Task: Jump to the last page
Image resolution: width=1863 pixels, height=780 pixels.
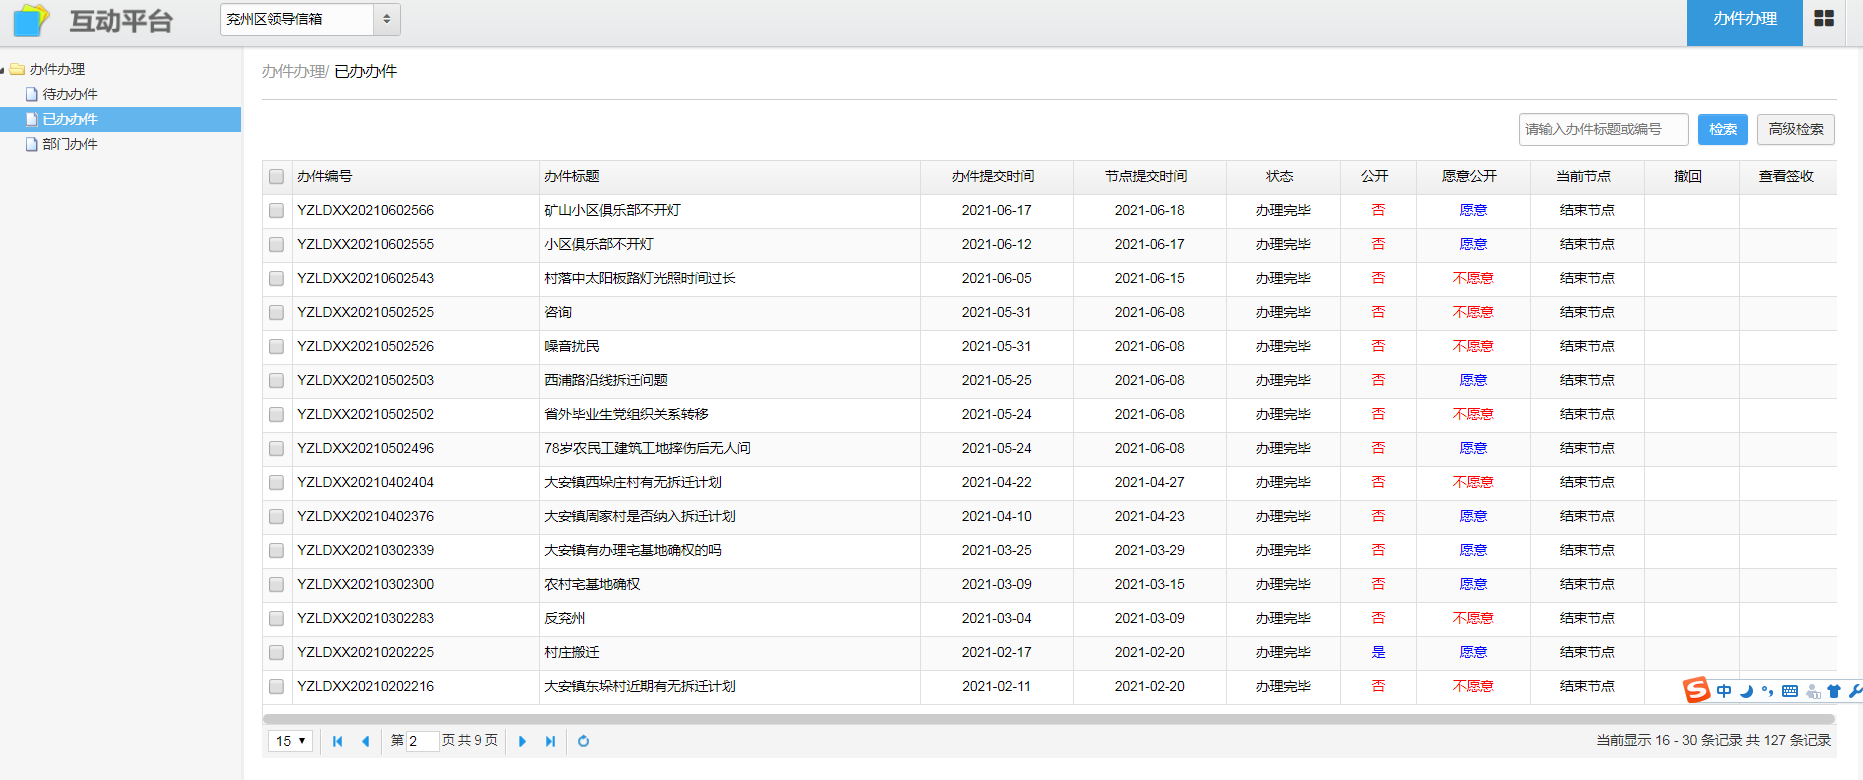Action: click(x=550, y=741)
